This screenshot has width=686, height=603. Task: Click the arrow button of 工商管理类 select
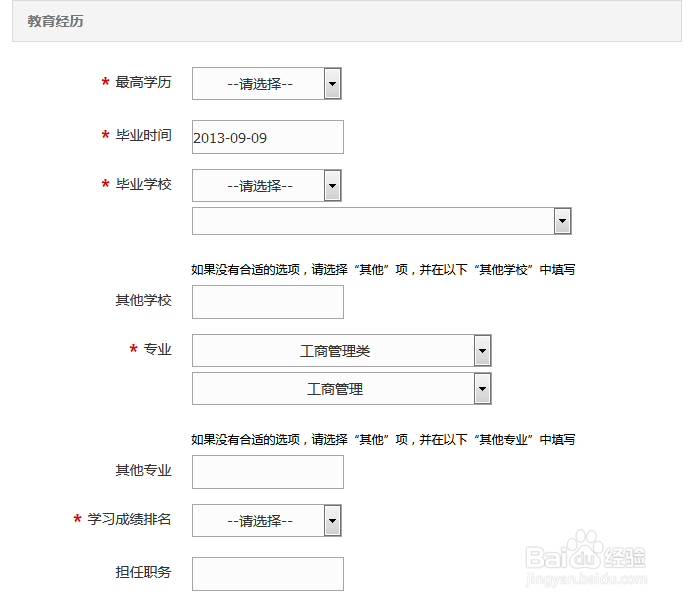point(482,351)
